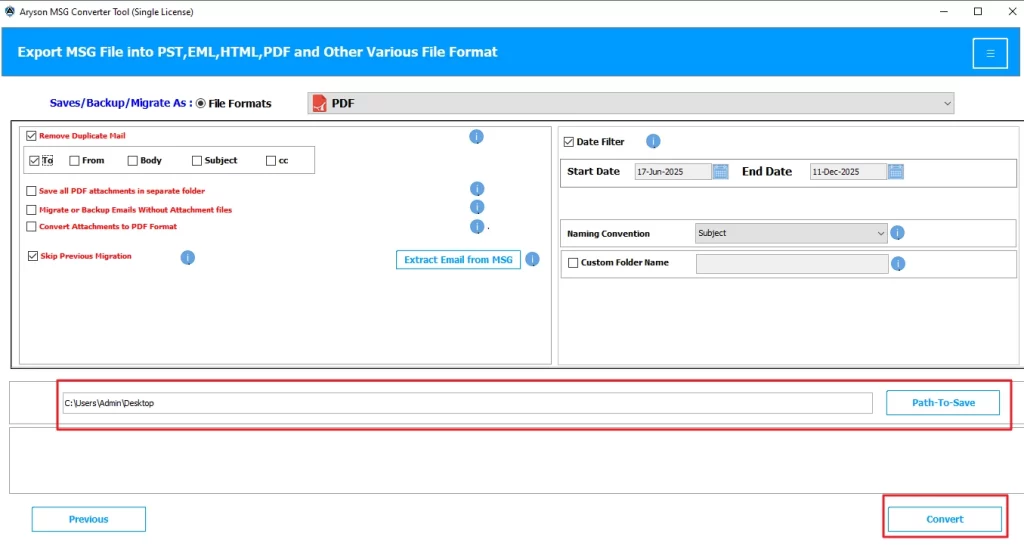Click the Aryson app icon in title bar
Viewport: 1024px width, 546px height.
[9, 12]
